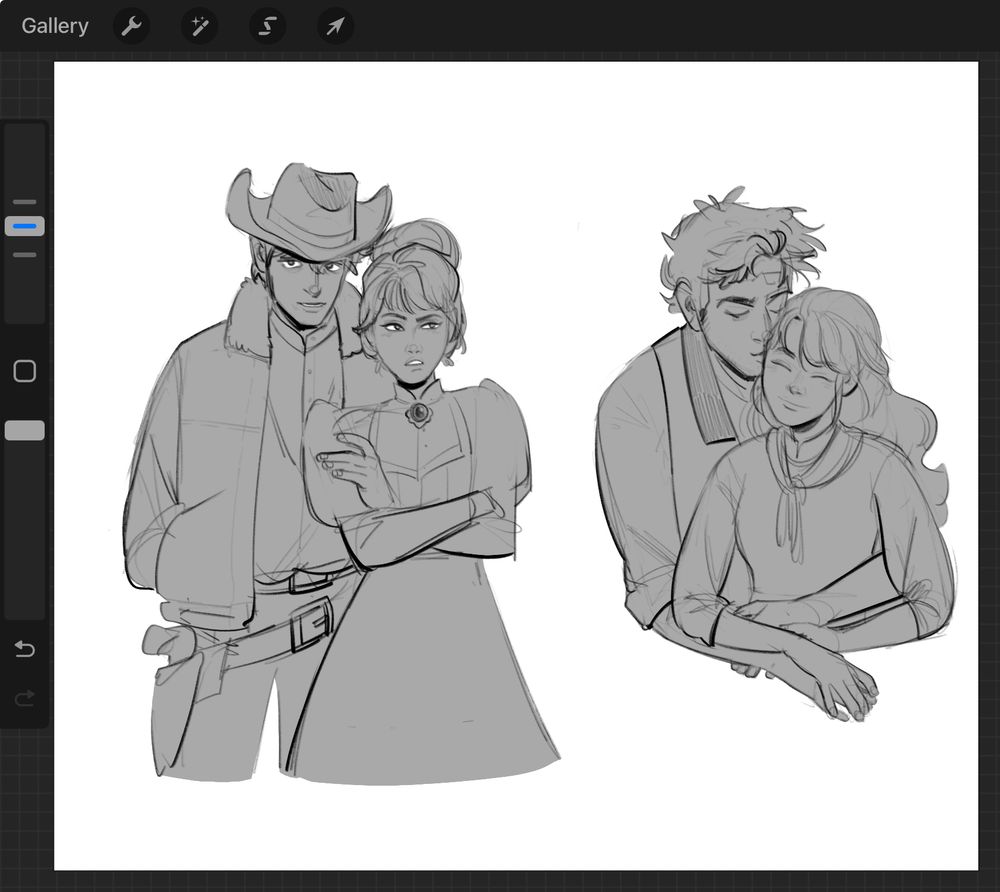Tap the Modify square button in sidebar

[x=25, y=371]
